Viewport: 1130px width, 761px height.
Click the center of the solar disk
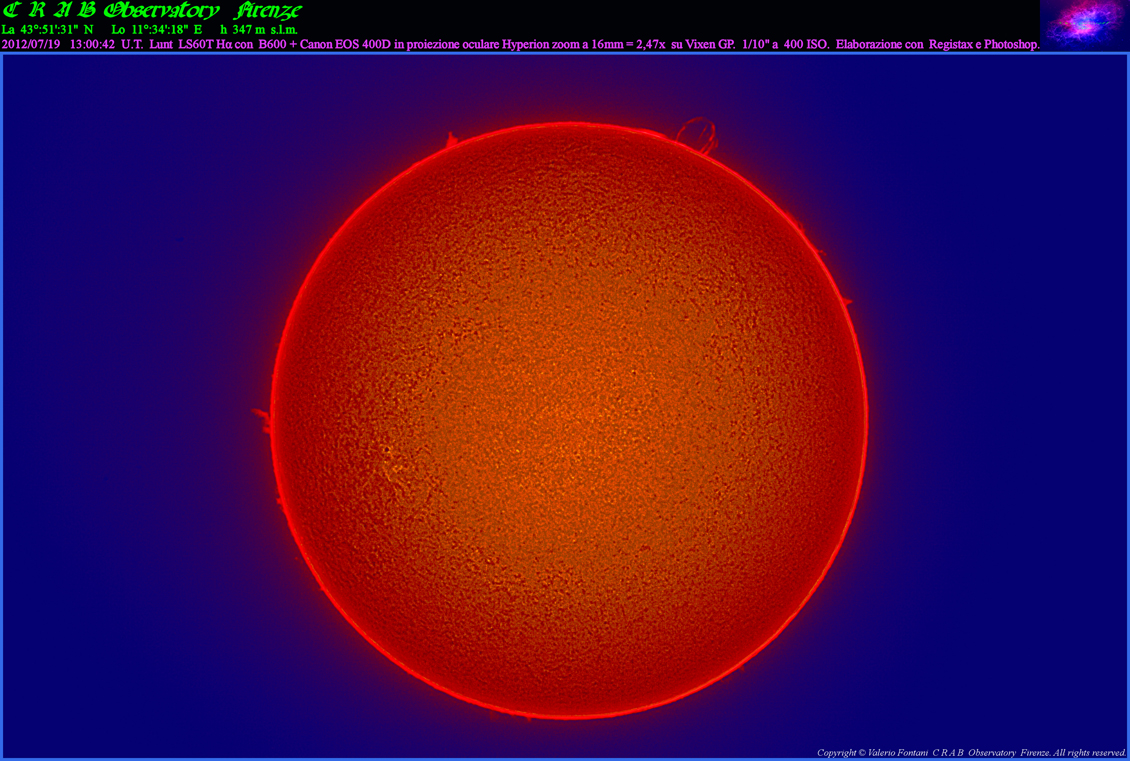click(x=568, y=418)
